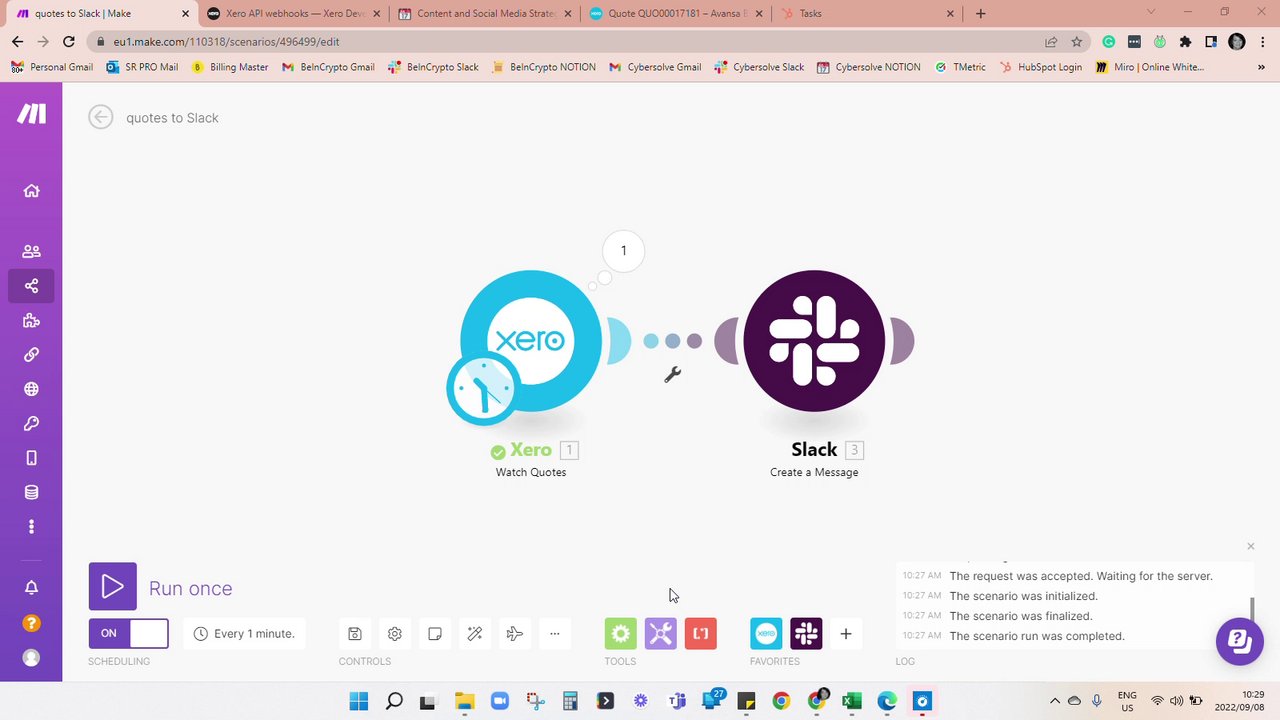Add a favorite with the plus button
This screenshot has height=720, width=1280.
[x=846, y=633]
